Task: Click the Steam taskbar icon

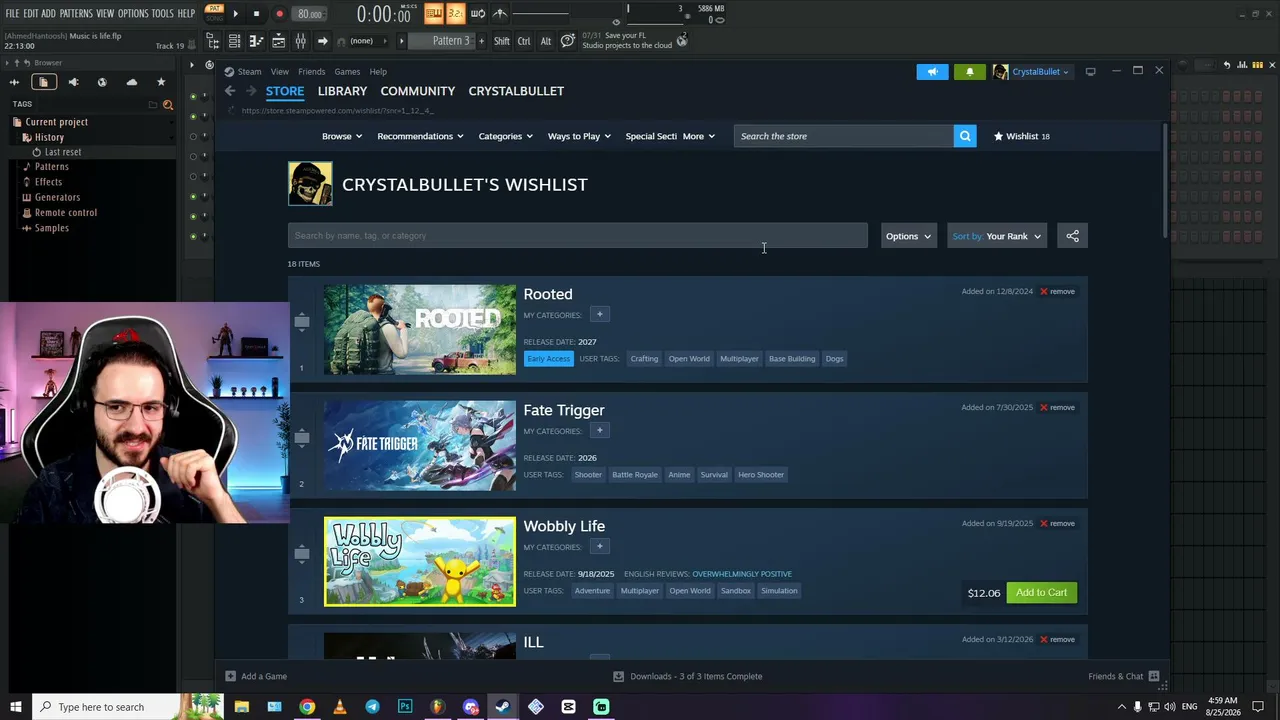Action: (x=503, y=707)
